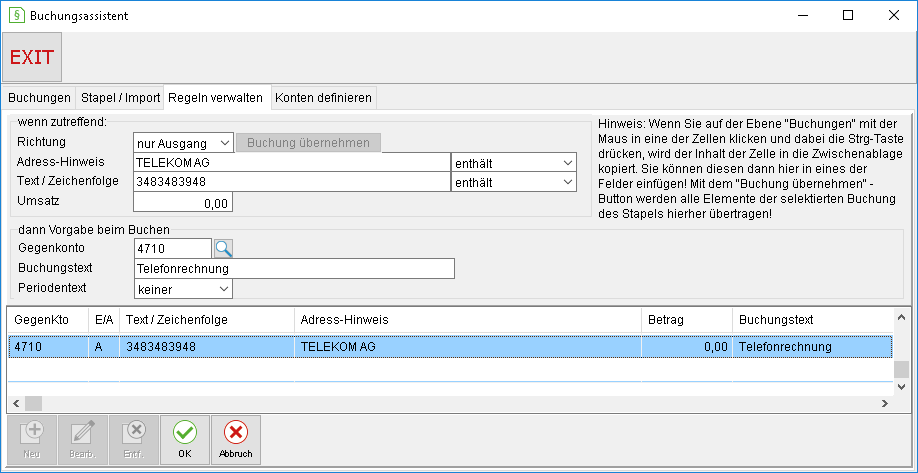Click the horizontal scrollbar right arrow
This screenshot has width=918, height=473.
(885, 403)
